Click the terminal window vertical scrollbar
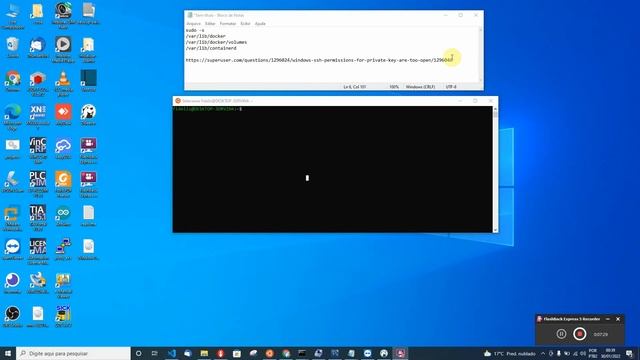640x360 pixels. pyautogui.click(x=496, y=169)
